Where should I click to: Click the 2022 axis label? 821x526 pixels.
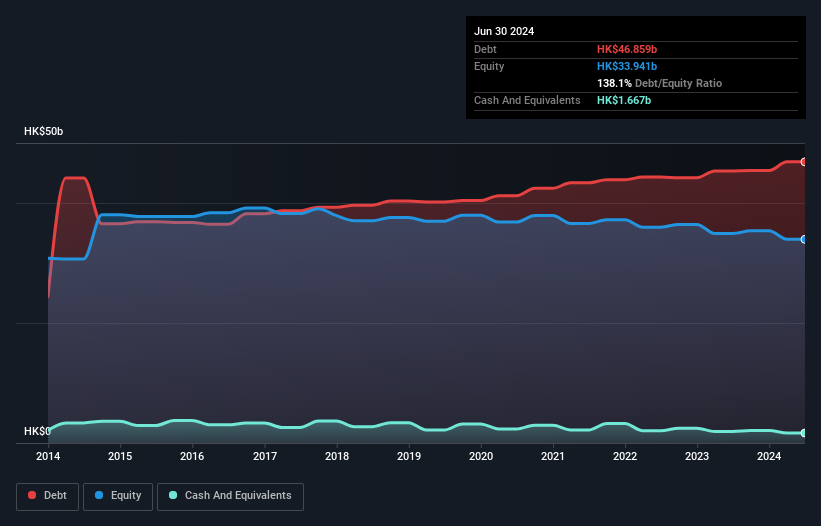pos(625,456)
